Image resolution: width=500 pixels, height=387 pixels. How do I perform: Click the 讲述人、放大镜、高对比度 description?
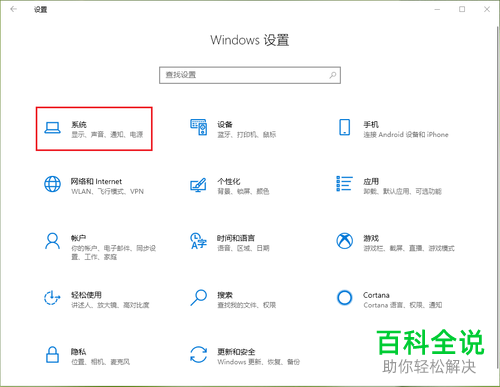pos(110,305)
